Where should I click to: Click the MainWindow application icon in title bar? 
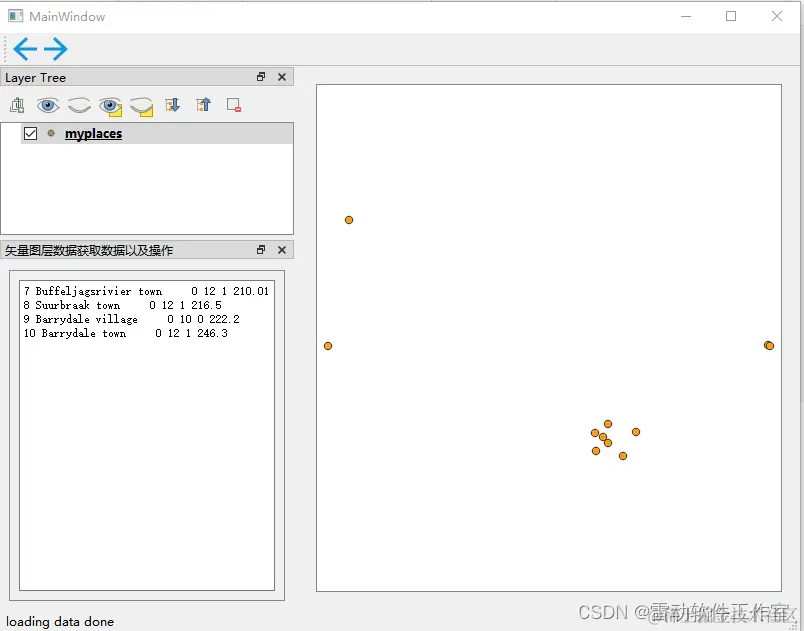(15, 16)
